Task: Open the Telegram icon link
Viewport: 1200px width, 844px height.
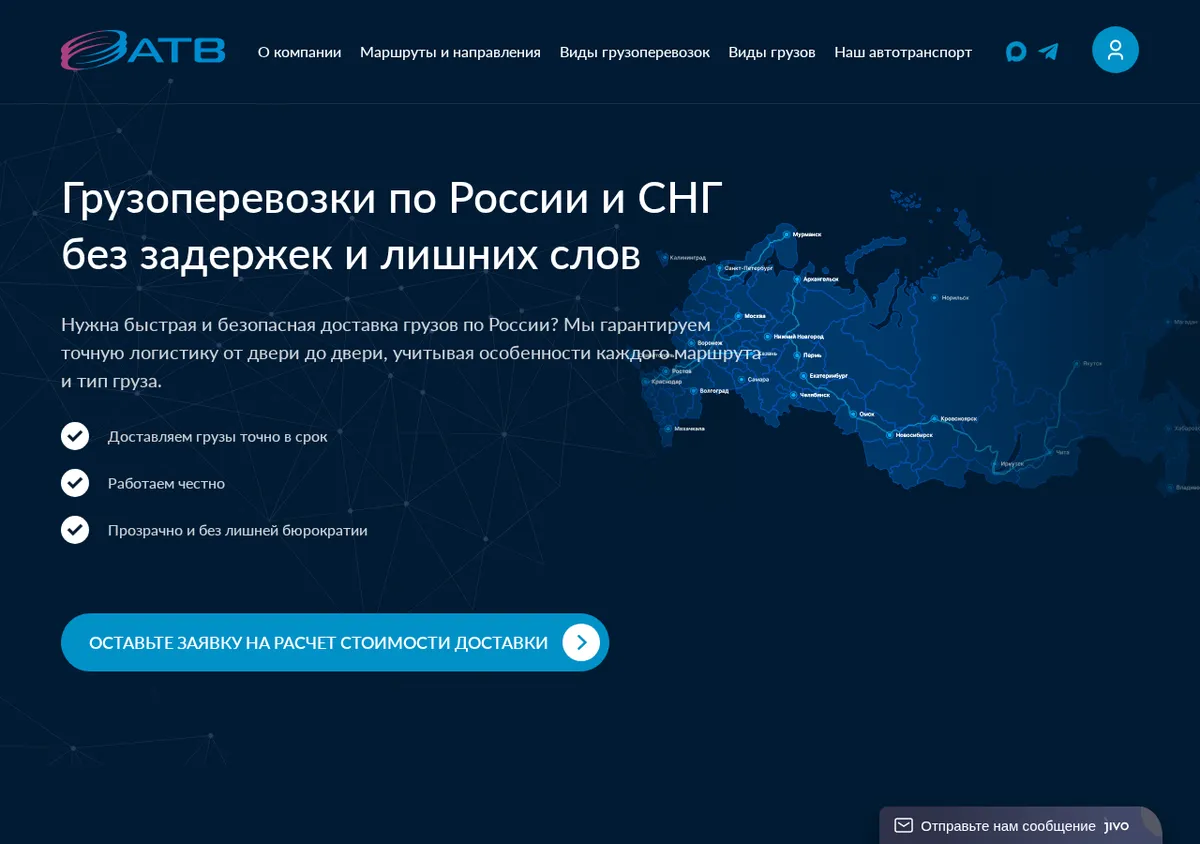Action: [1048, 52]
